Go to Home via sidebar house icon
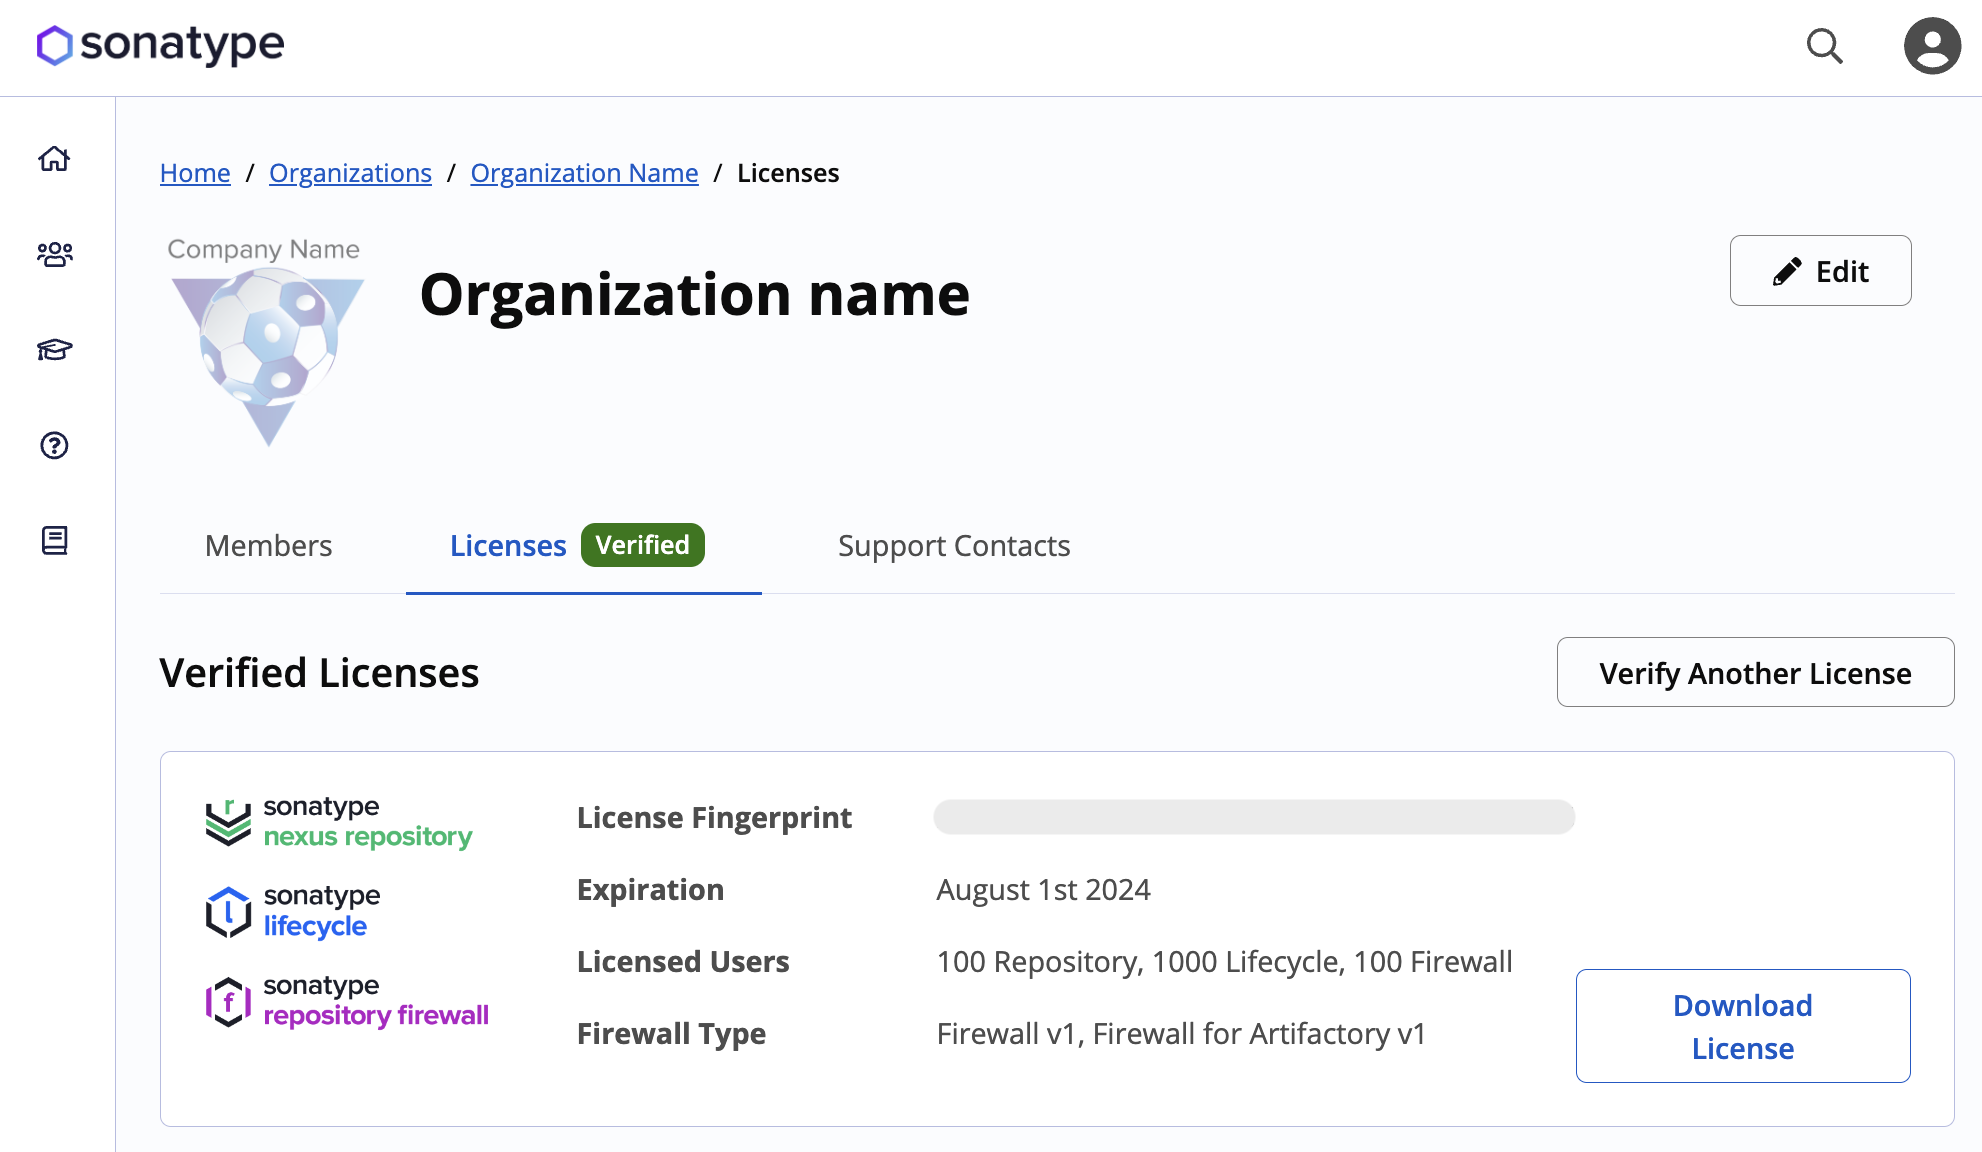The image size is (1982, 1152). [x=54, y=159]
